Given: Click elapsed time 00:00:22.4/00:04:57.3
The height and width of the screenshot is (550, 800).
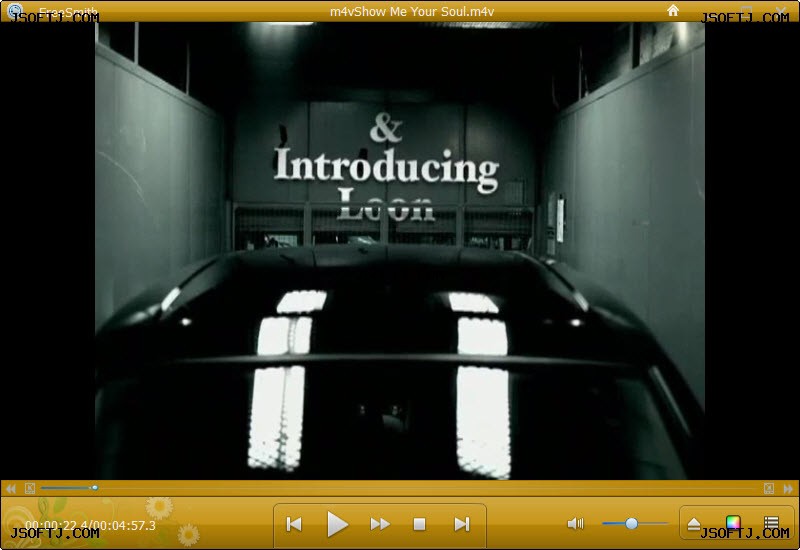Looking at the screenshot, I should tap(90, 526).
